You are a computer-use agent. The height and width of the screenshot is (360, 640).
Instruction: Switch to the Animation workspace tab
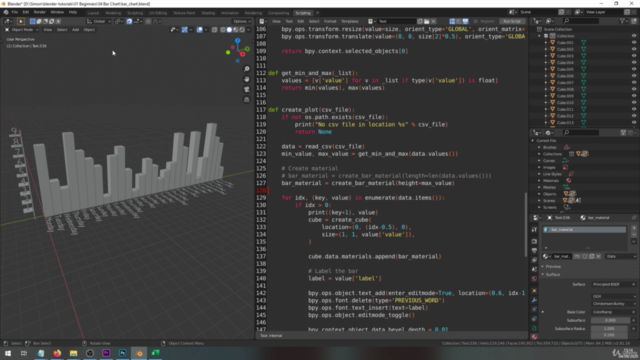pyautogui.click(x=230, y=13)
